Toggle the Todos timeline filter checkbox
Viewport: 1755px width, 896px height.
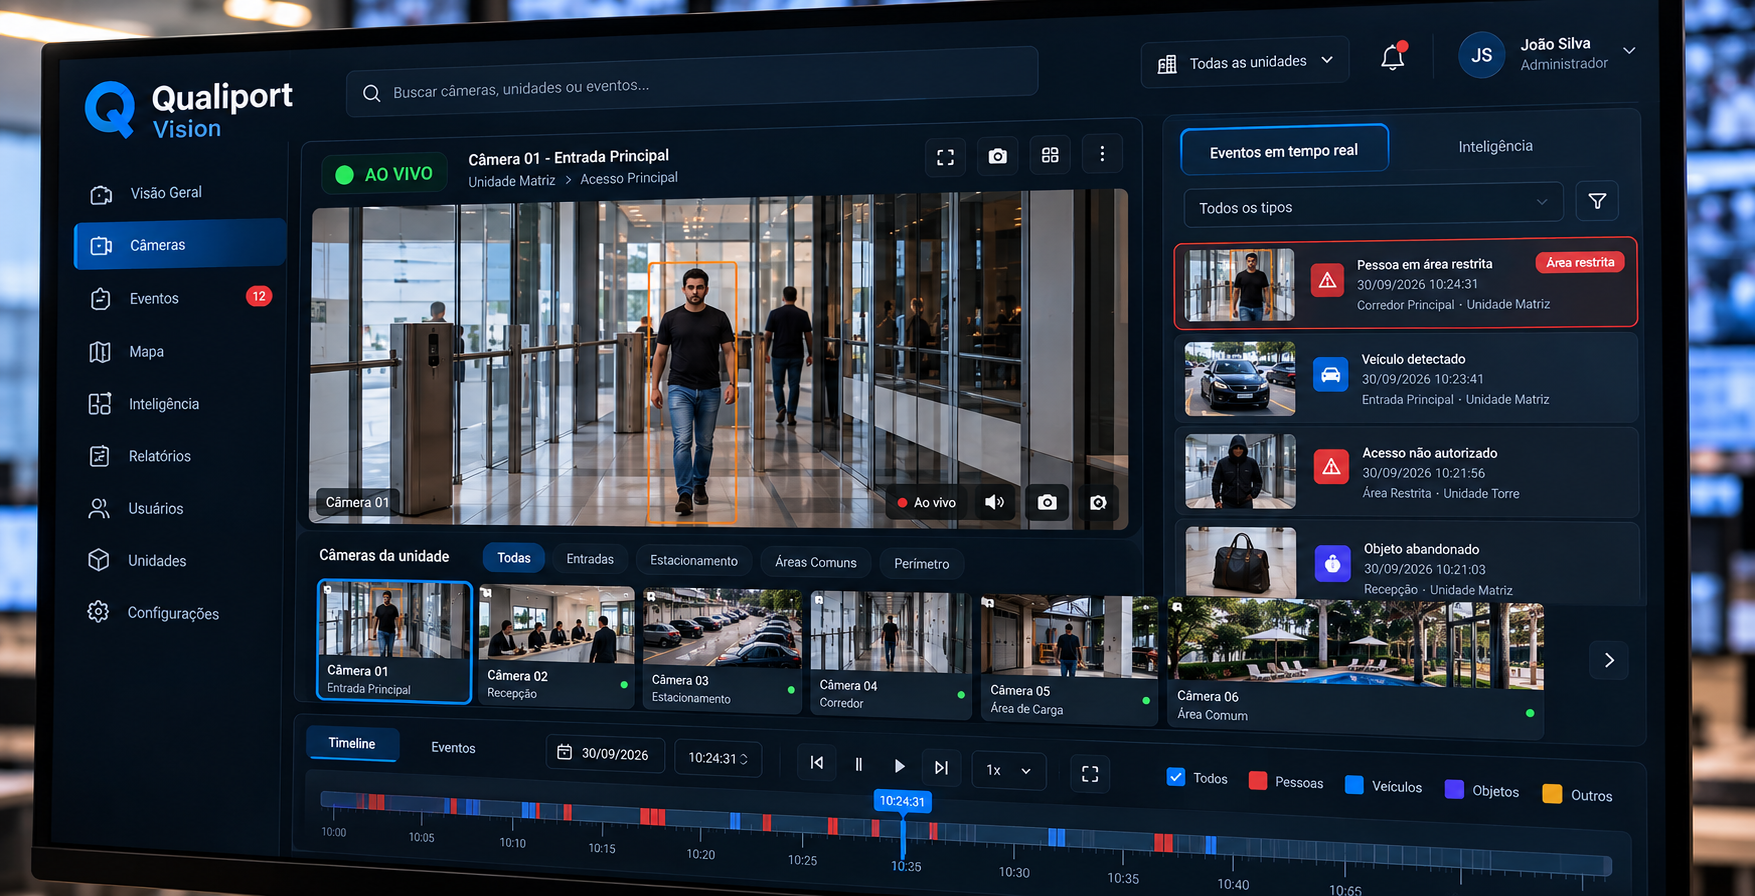1176,777
